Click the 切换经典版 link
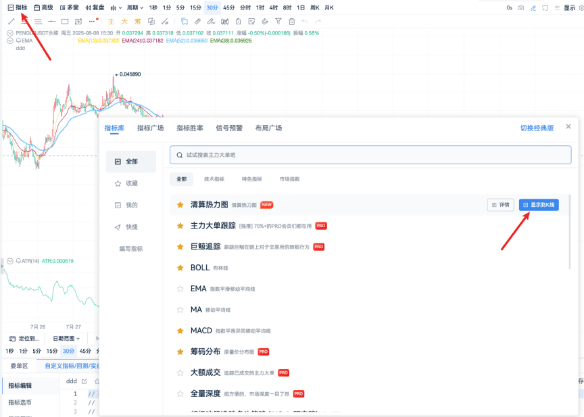This screenshot has width=584, height=417. coord(537,128)
